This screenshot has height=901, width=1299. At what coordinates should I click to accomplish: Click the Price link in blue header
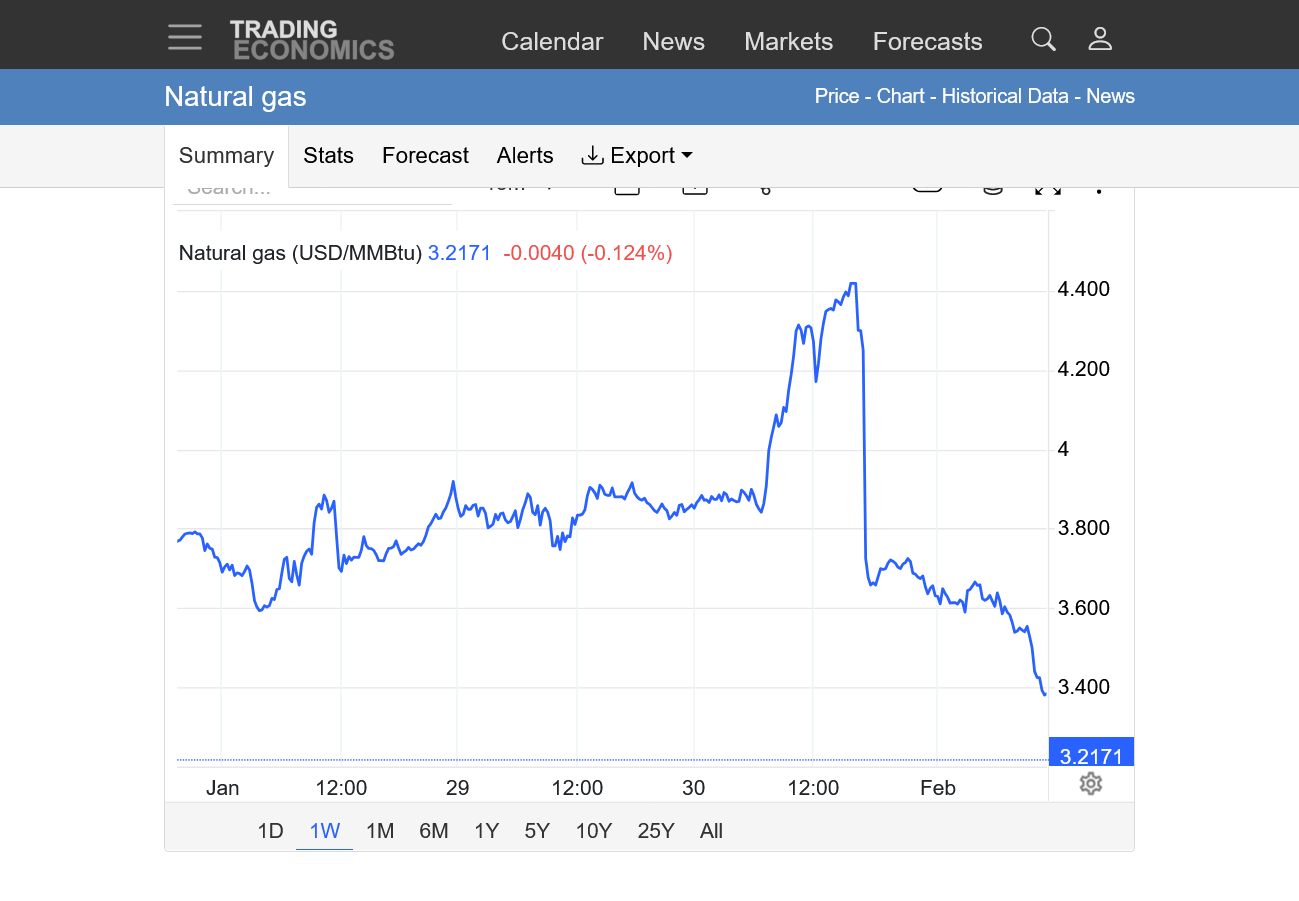pyautogui.click(x=836, y=97)
